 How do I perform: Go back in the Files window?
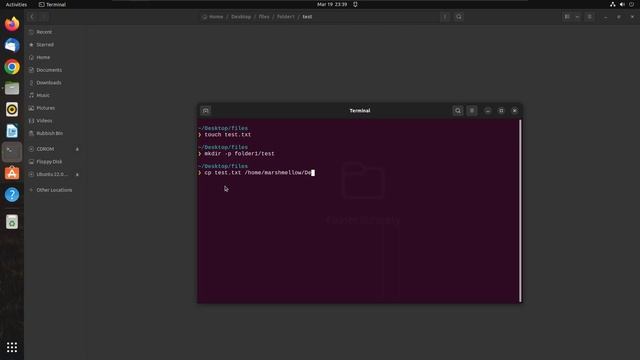click(32, 17)
